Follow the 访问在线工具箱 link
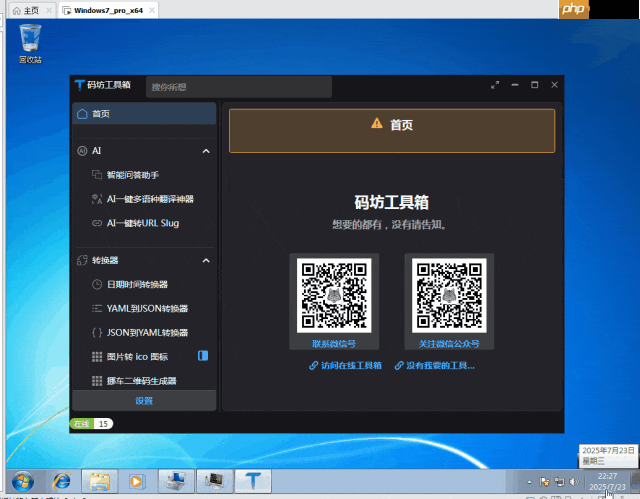The image size is (640, 499). coord(345,366)
